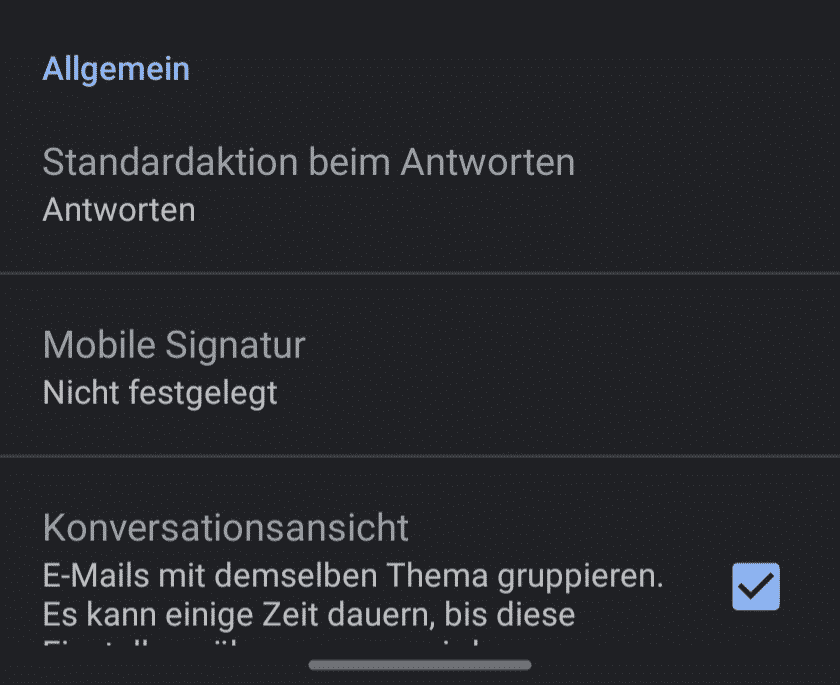Viewport: 840px width, 685px height.
Task: Open Standardaktion beim Antworten setting
Action: tap(308, 162)
